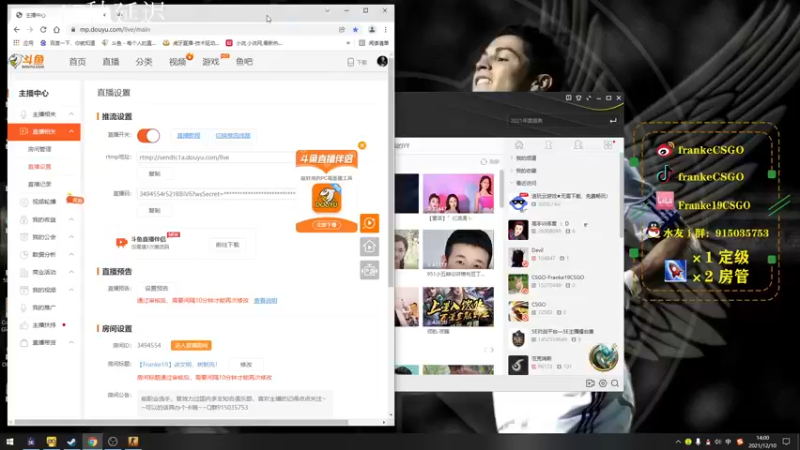
Task: Click the blue bookmark star in address bar
Action: (356, 30)
